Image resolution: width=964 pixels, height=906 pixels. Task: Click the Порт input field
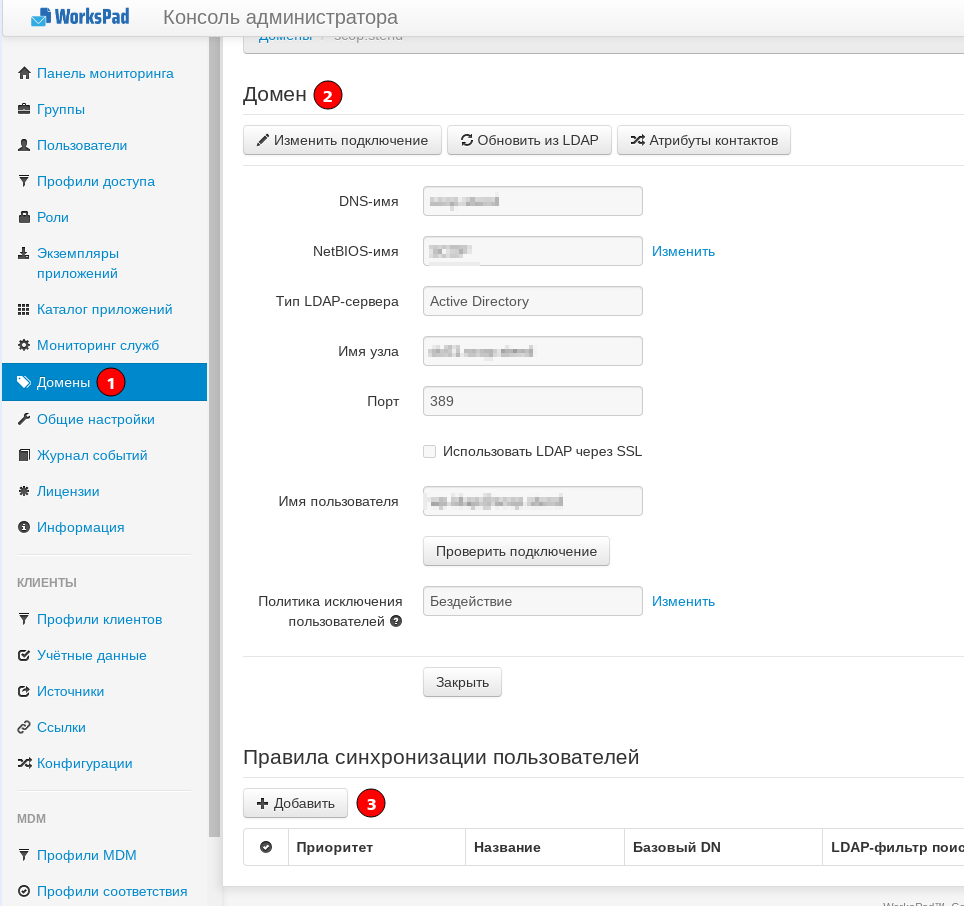(532, 401)
